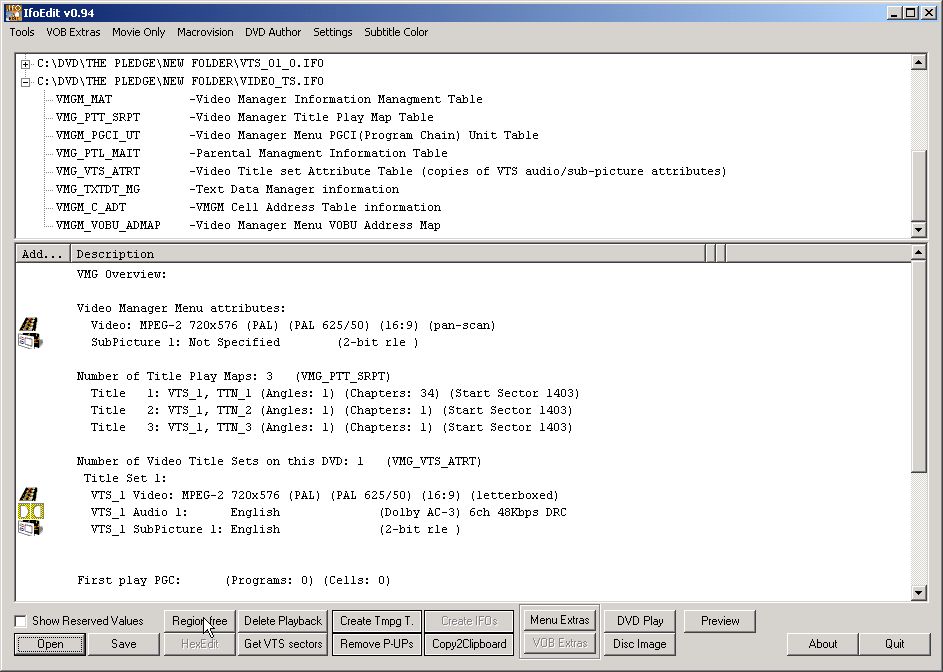Click the IfoEdit title bar app icon
The image size is (943, 672).
[x=13, y=12]
